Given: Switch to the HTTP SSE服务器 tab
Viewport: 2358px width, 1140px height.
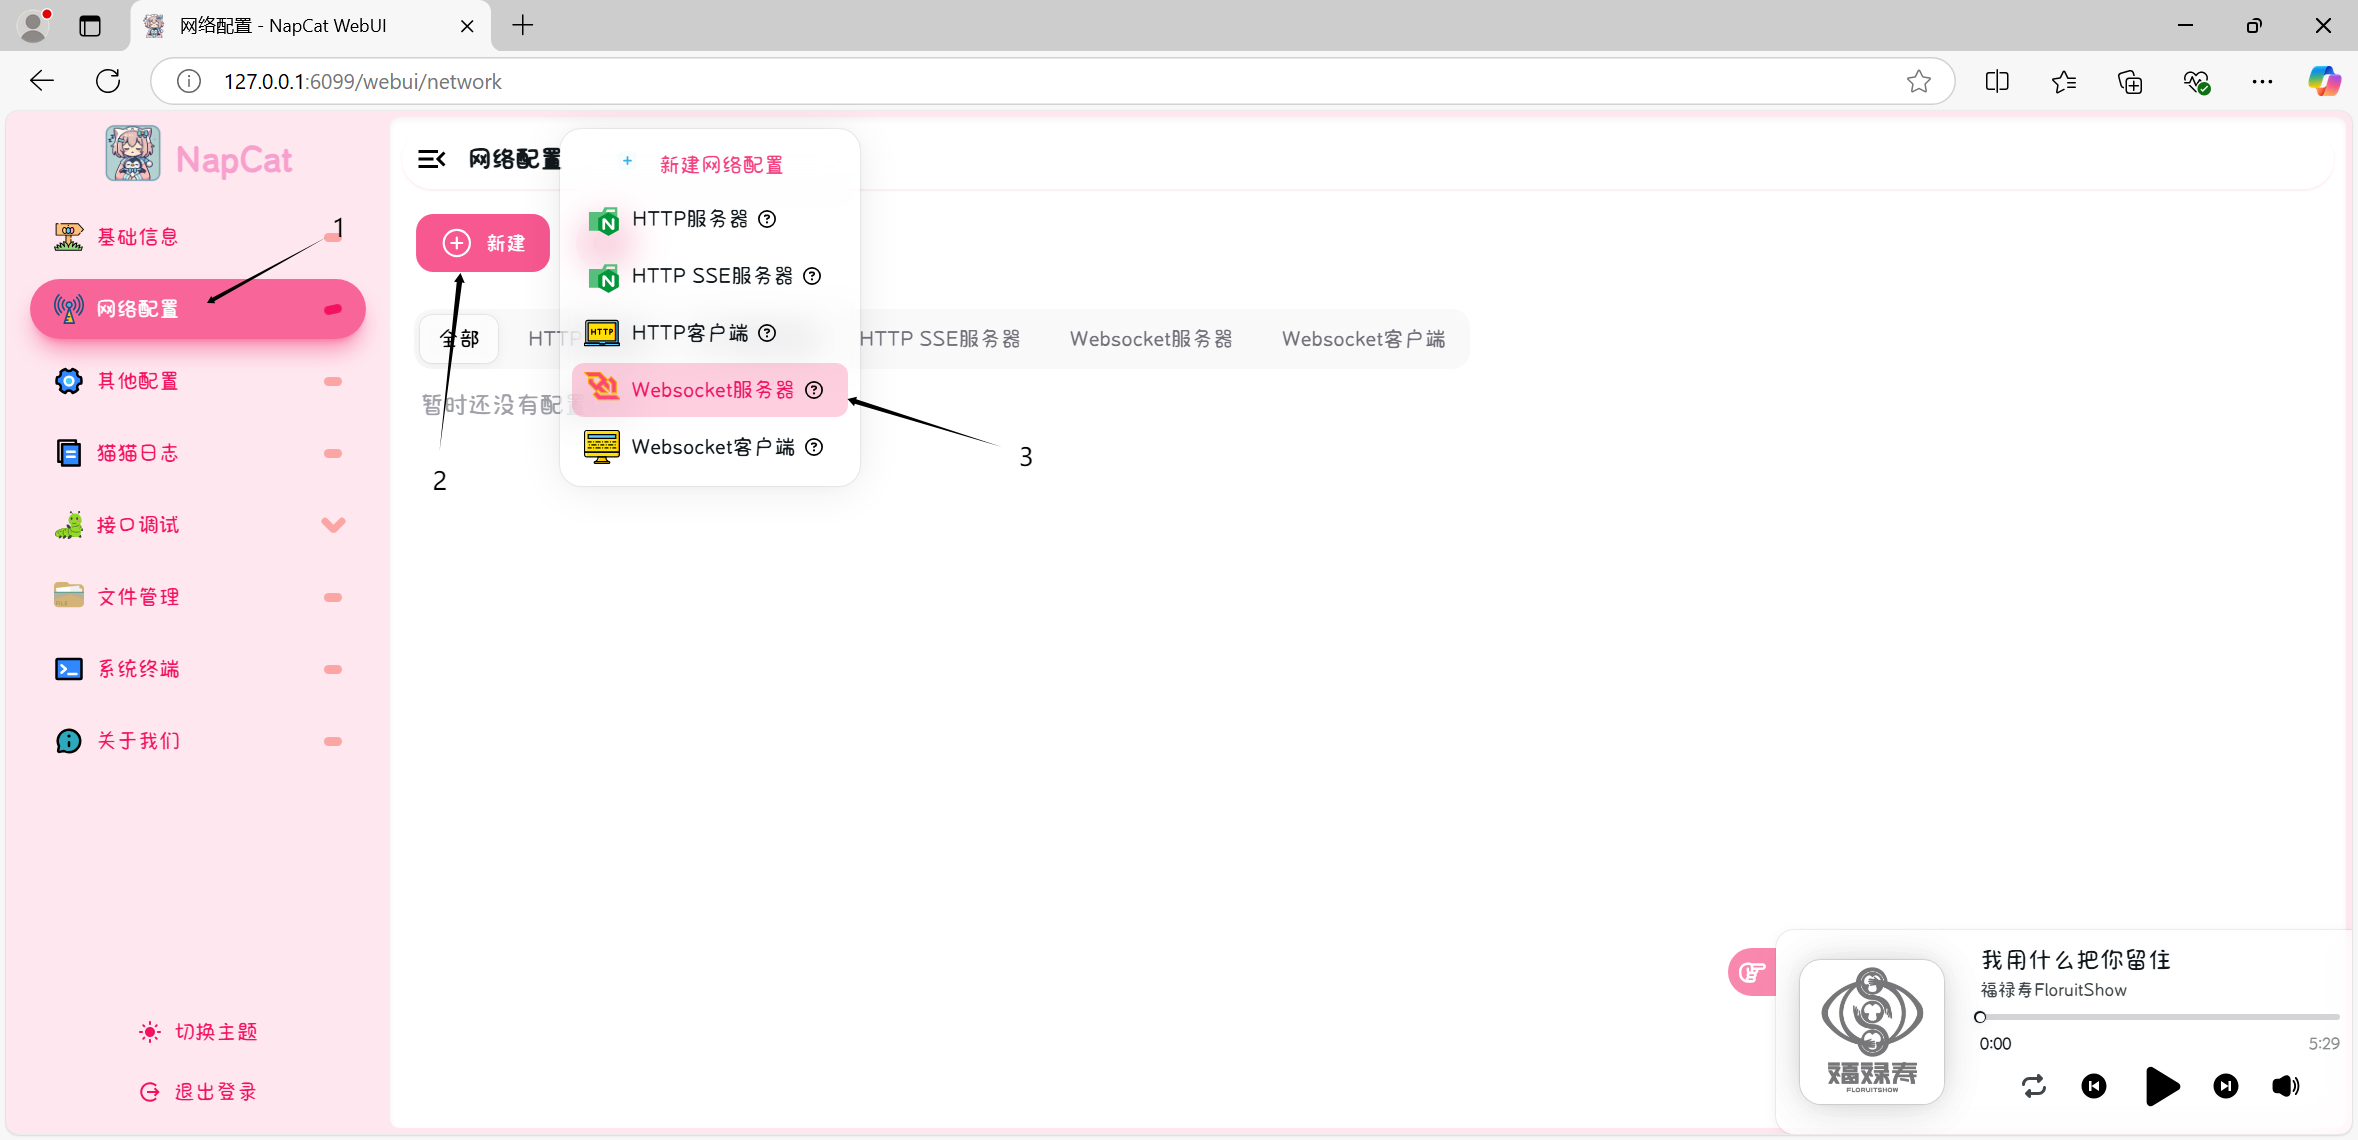Looking at the screenshot, I should point(939,339).
